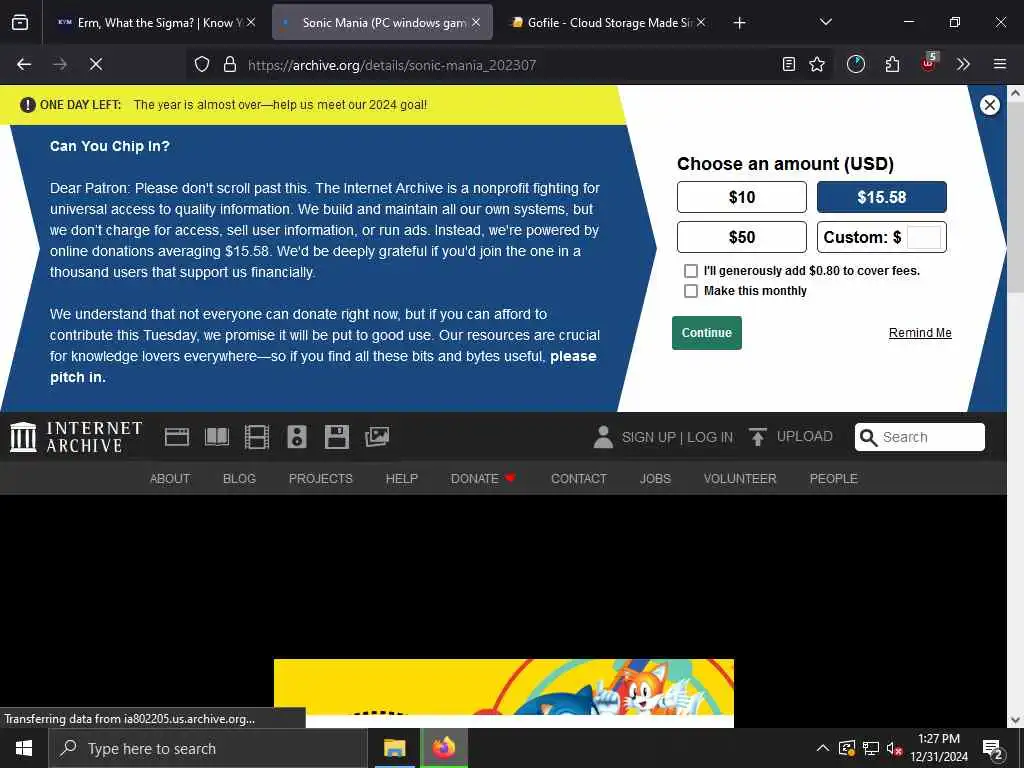Open the Software floppy icon
The image size is (1024, 768).
(337, 437)
